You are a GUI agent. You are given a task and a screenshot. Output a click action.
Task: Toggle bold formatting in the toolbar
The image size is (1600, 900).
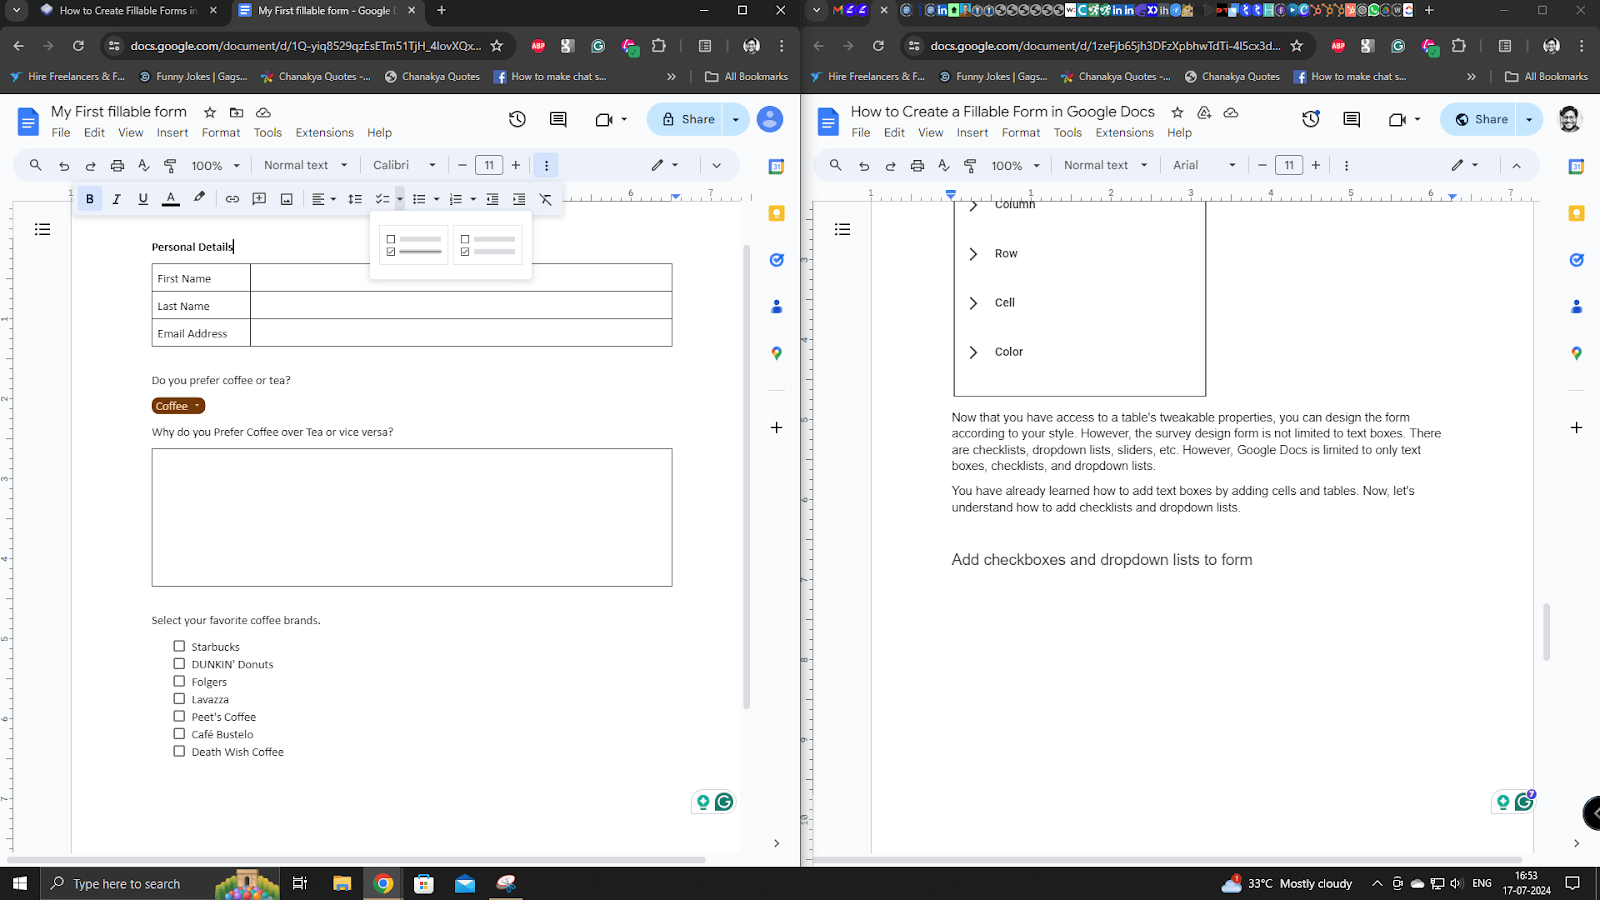(x=89, y=199)
